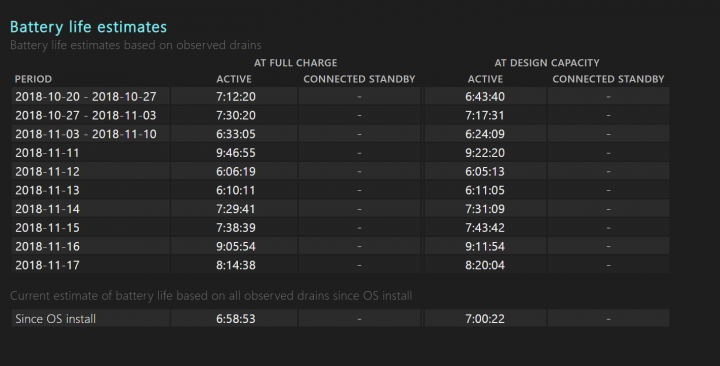Click the Battery life estimates heading
The width and height of the screenshot is (720, 366).
[x=88, y=27]
